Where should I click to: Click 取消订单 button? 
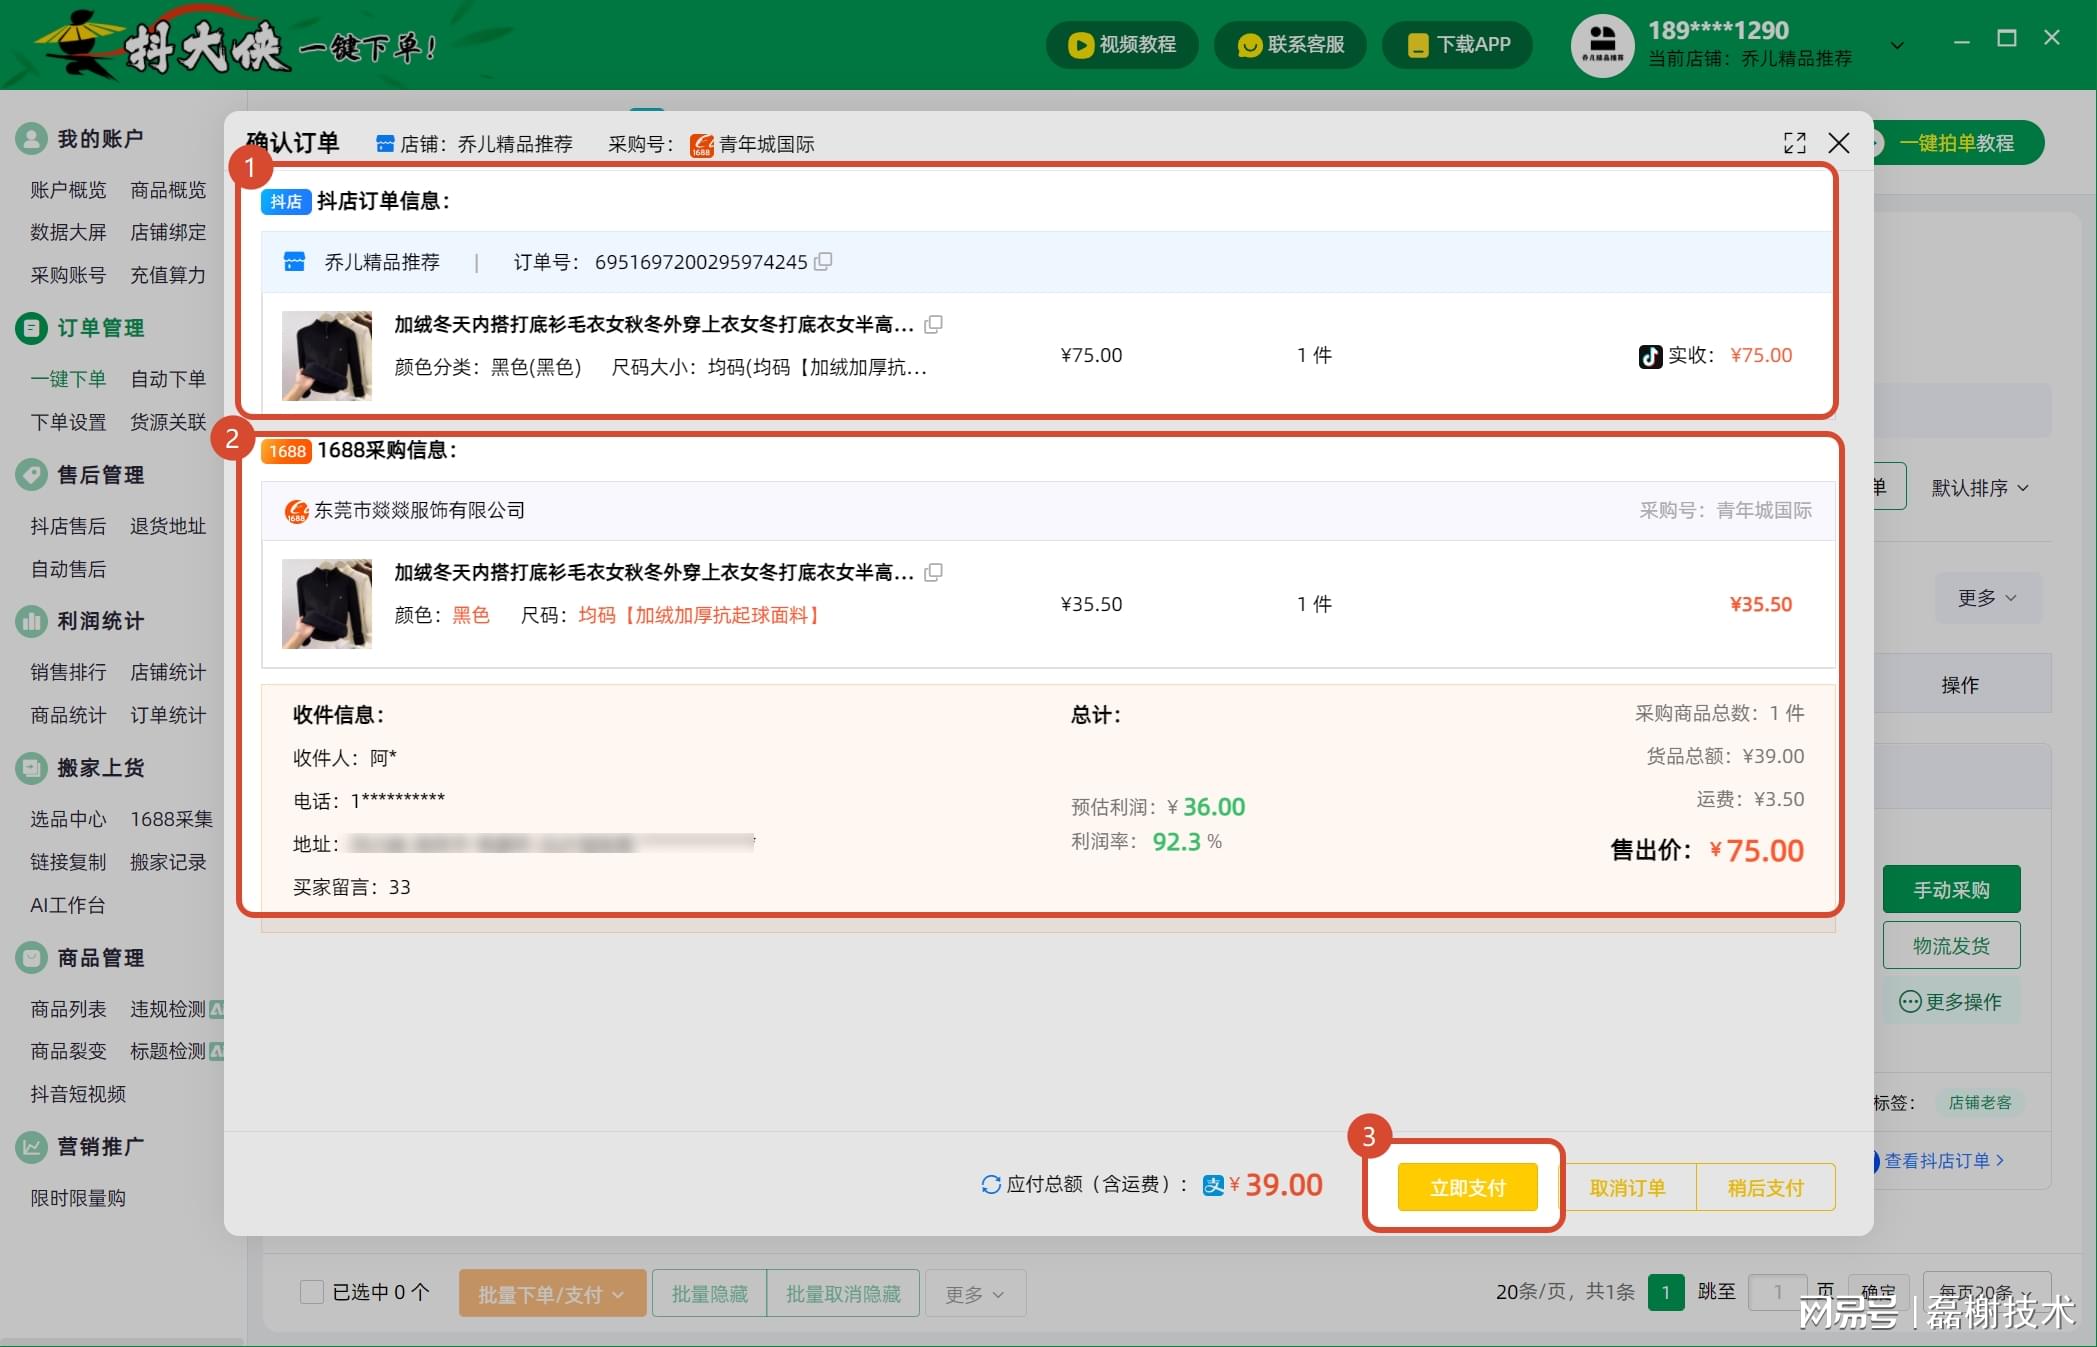1627,1187
